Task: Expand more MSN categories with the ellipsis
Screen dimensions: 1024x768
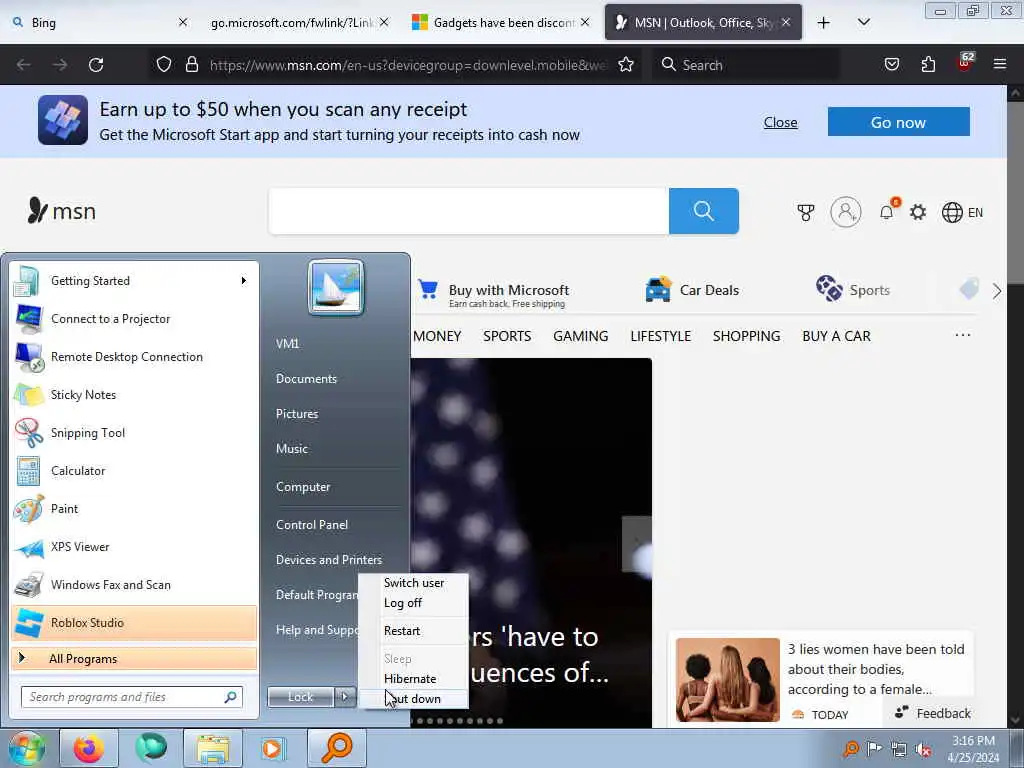Action: pos(962,335)
